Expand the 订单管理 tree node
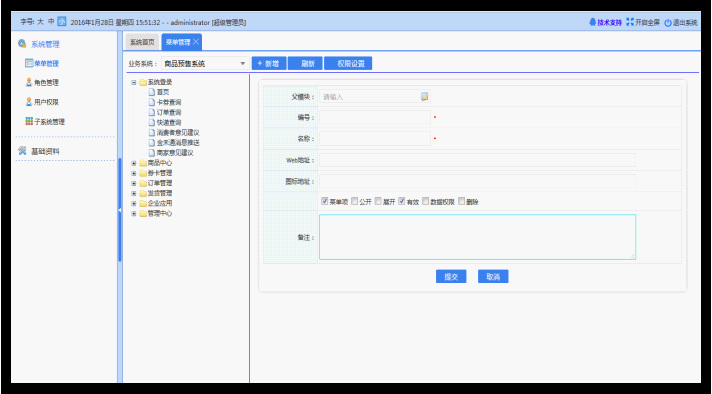Screen dimensions: 712x394 coord(134,183)
